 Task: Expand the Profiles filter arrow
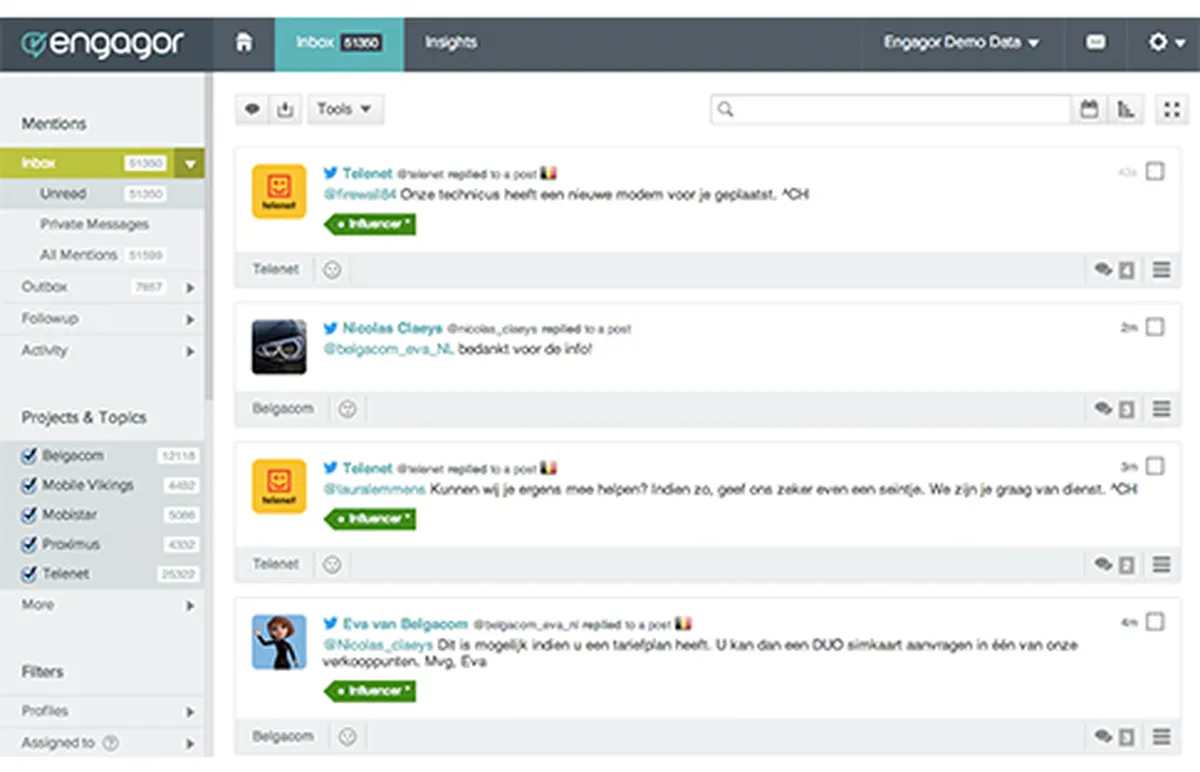190,713
